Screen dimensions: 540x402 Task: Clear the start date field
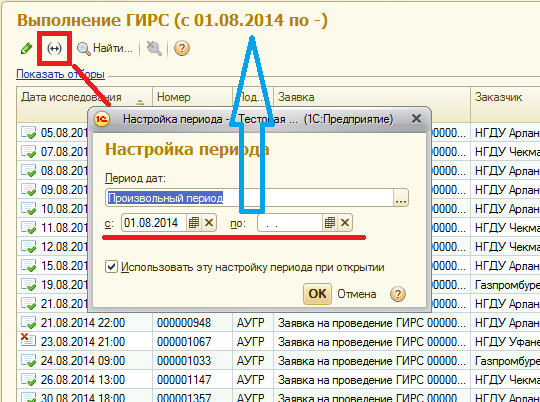[x=209, y=223]
